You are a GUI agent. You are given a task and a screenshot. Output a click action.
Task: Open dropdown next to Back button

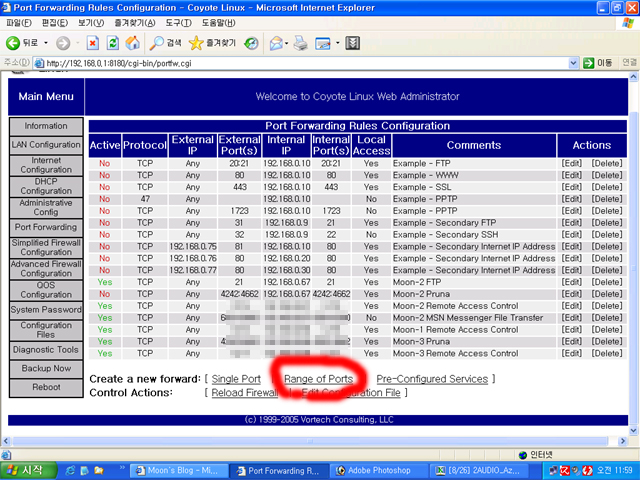coord(46,43)
